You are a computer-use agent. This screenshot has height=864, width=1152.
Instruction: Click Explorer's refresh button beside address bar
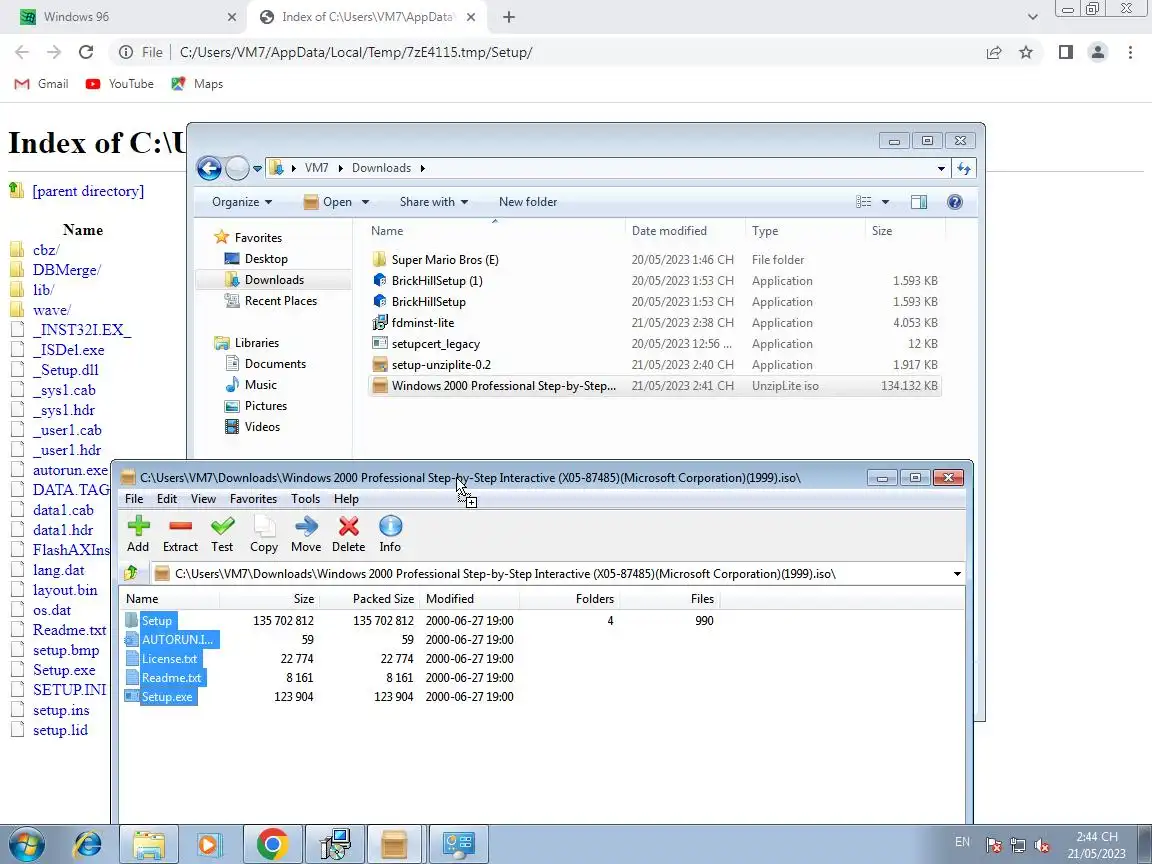point(964,168)
